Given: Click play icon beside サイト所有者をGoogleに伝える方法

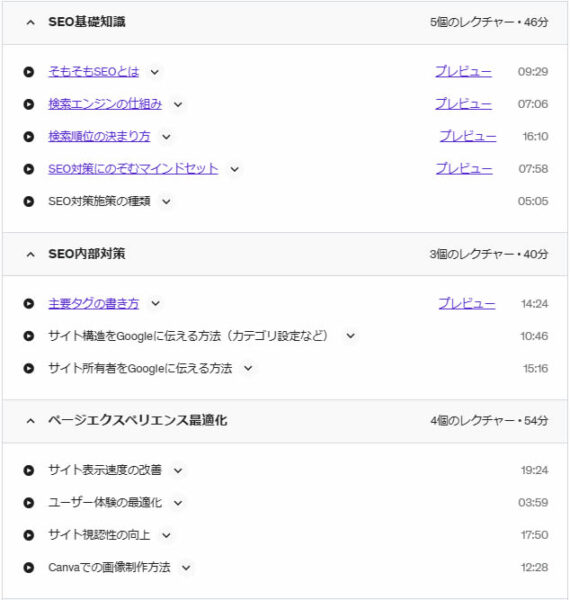Looking at the screenshot, I should tap(29, 368).
